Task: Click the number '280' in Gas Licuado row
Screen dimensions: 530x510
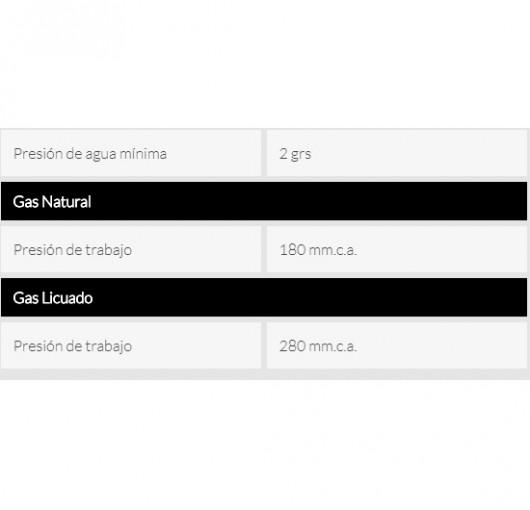Action: click(292, 346)
